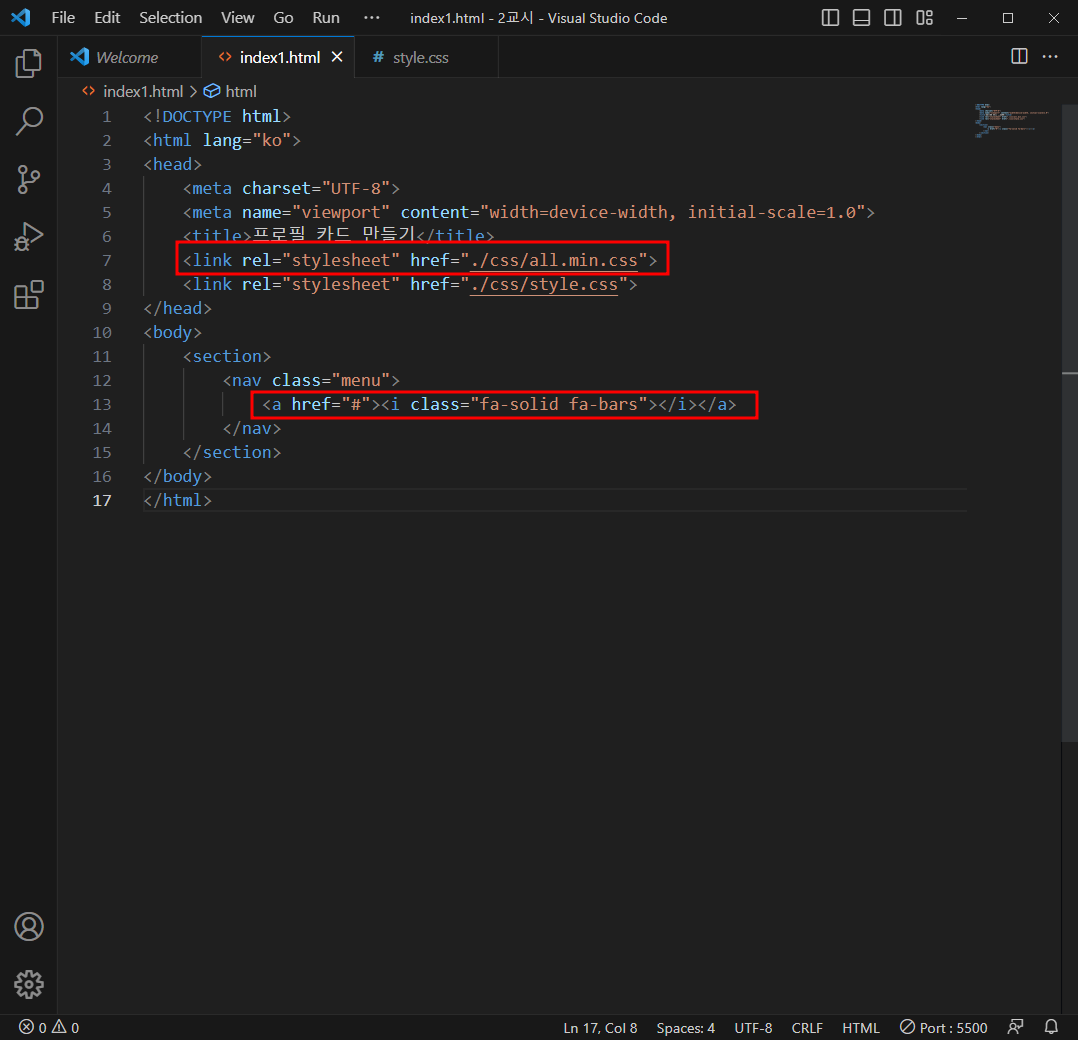Show errors and warnings in status bar

click(49, 1028)
